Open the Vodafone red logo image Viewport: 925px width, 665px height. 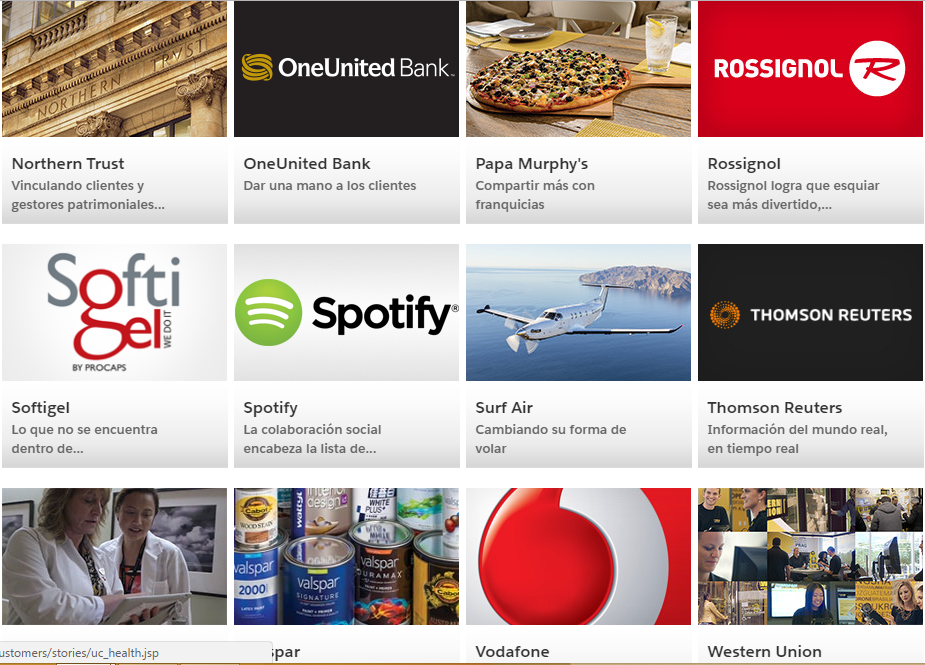[578, 556]
